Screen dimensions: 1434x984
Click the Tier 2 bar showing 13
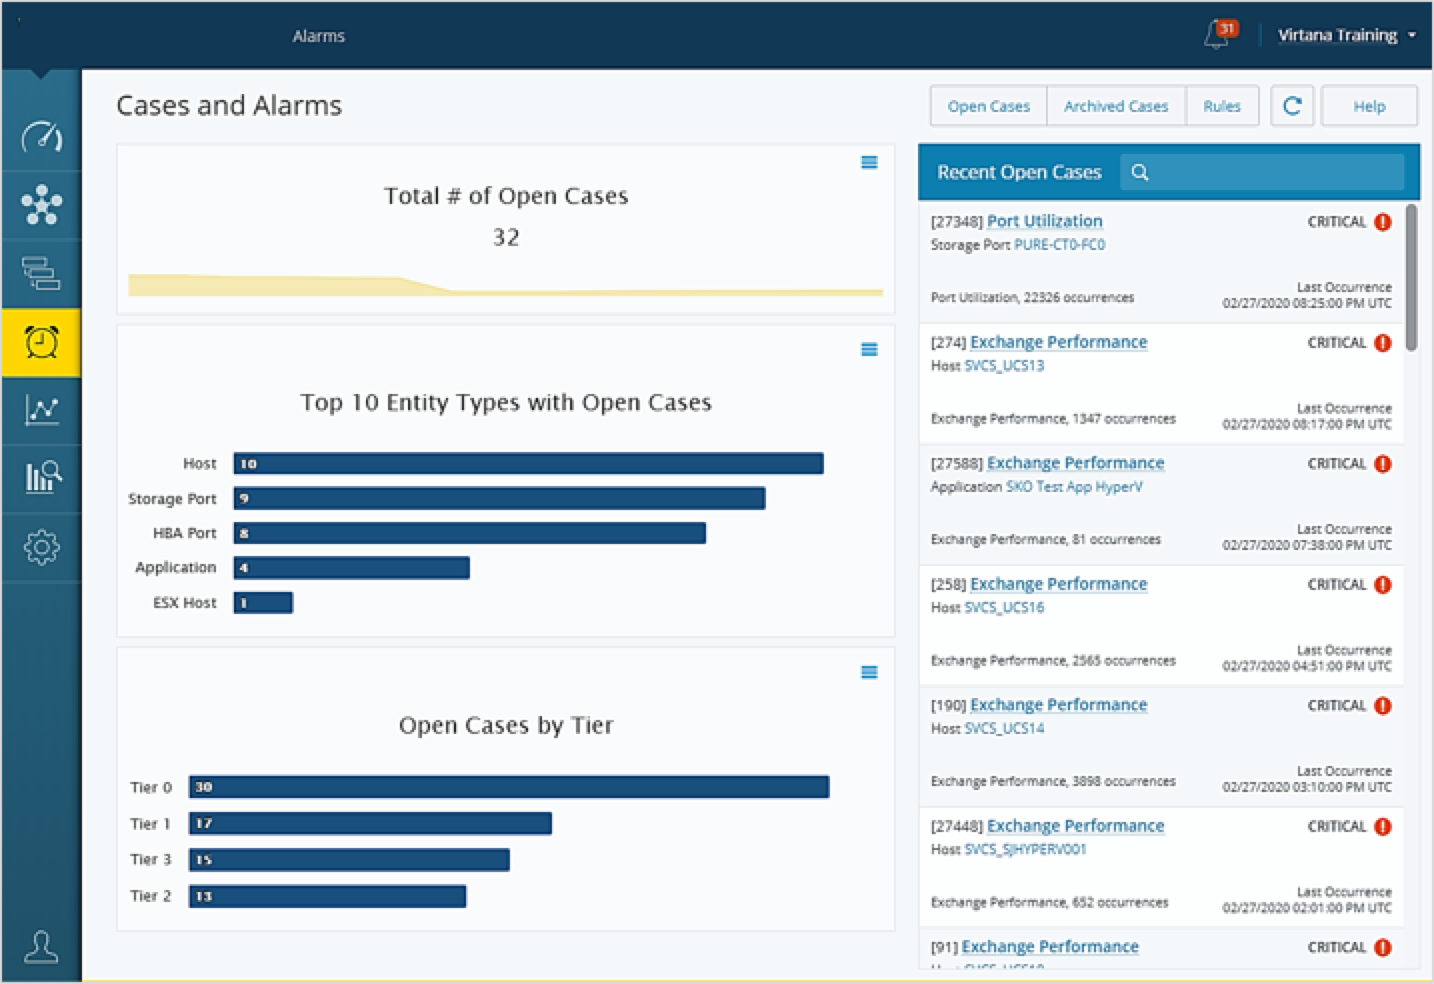(327, 896)
